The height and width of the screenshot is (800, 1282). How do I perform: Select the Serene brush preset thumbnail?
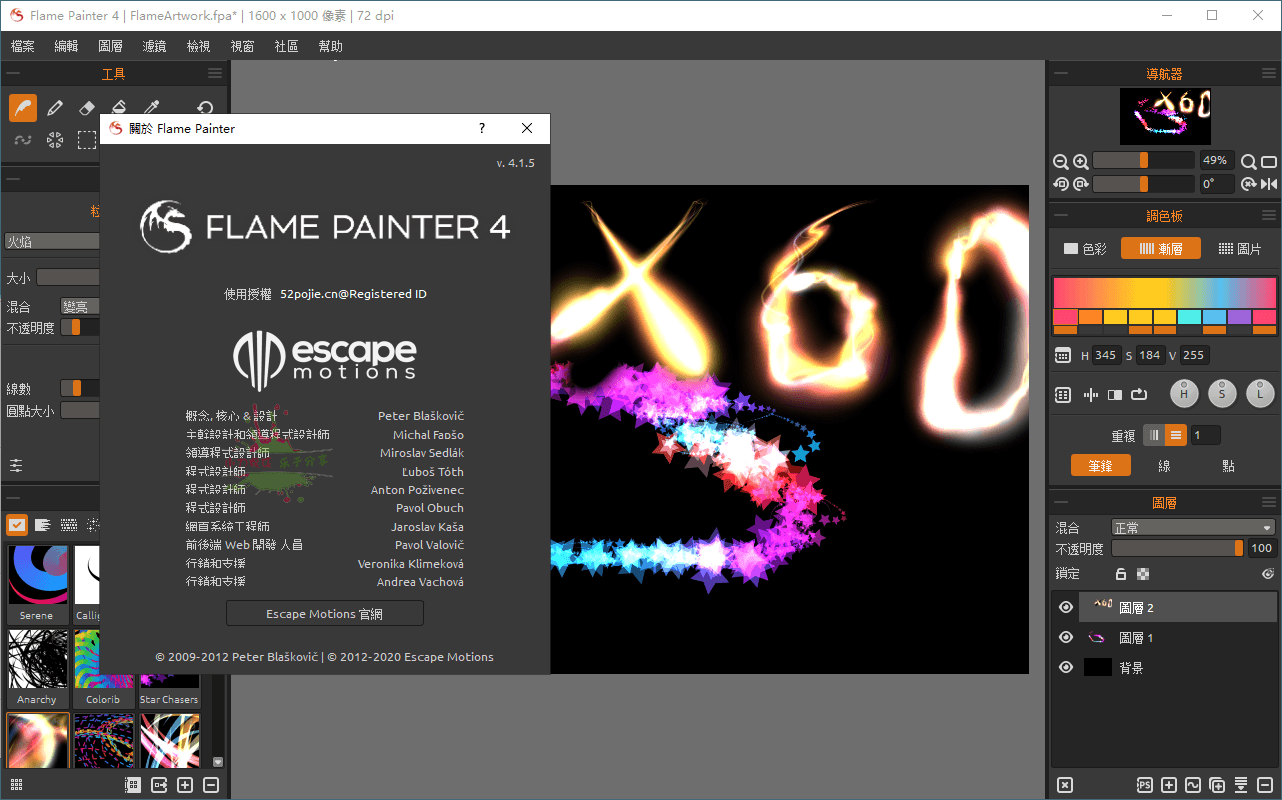click(37, 580)
